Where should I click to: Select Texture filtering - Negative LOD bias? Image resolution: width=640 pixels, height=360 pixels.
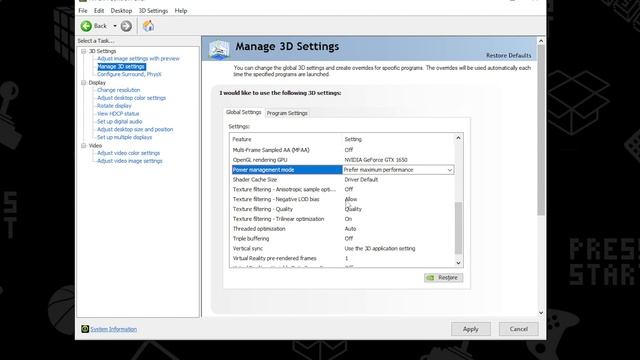point(343,199)
